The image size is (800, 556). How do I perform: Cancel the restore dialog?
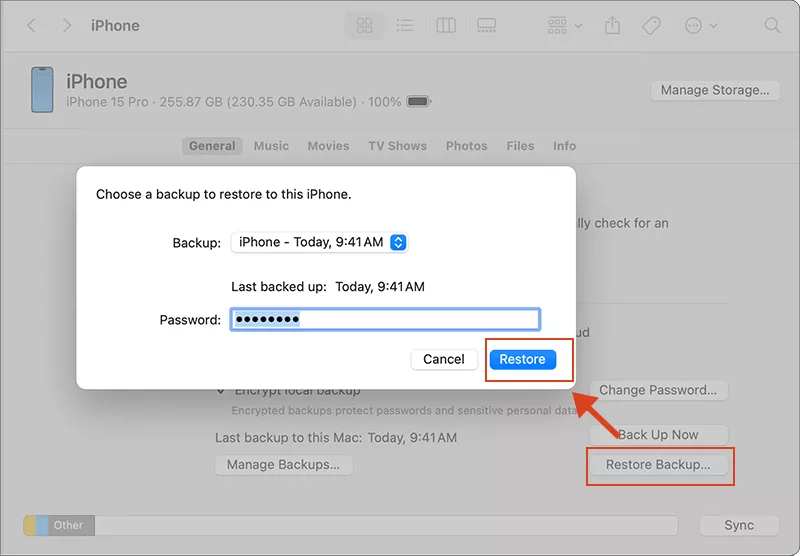[x=444, y=359]
